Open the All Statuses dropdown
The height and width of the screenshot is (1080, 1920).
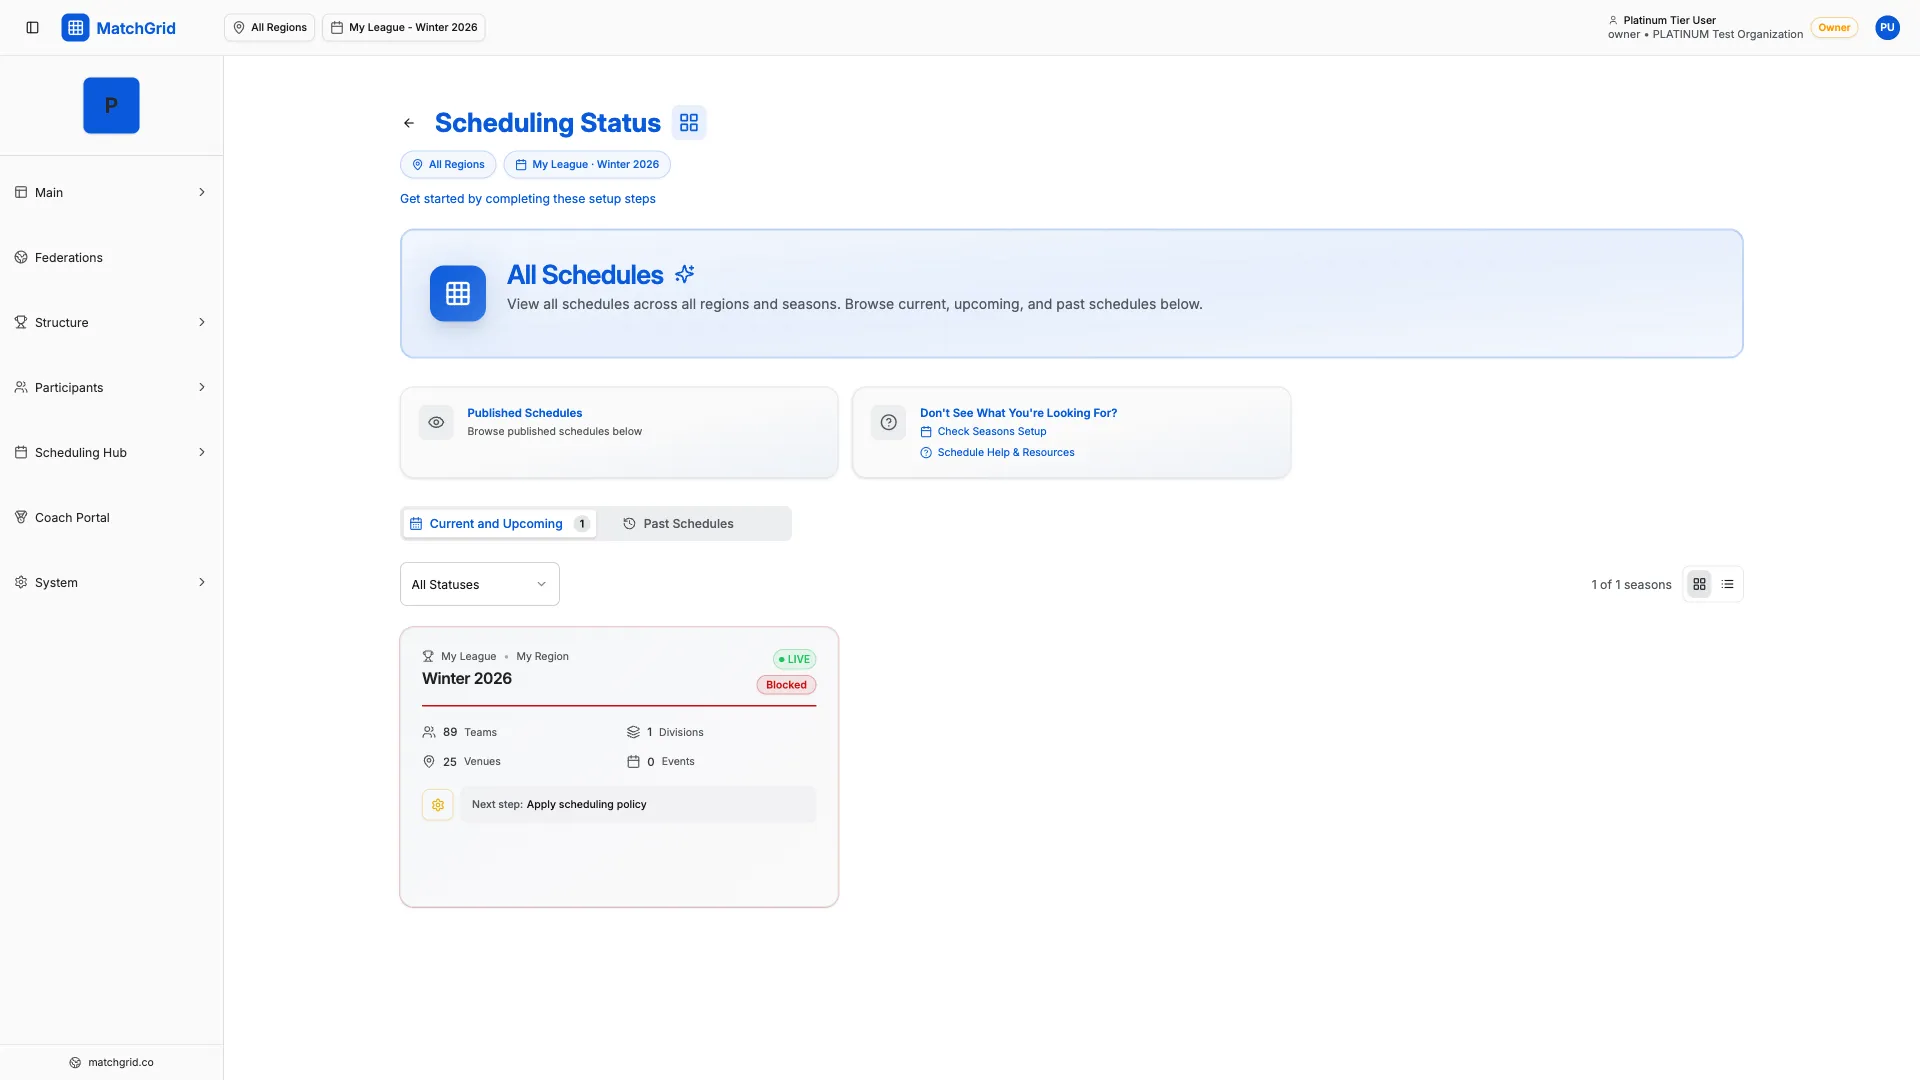[479, 584]
